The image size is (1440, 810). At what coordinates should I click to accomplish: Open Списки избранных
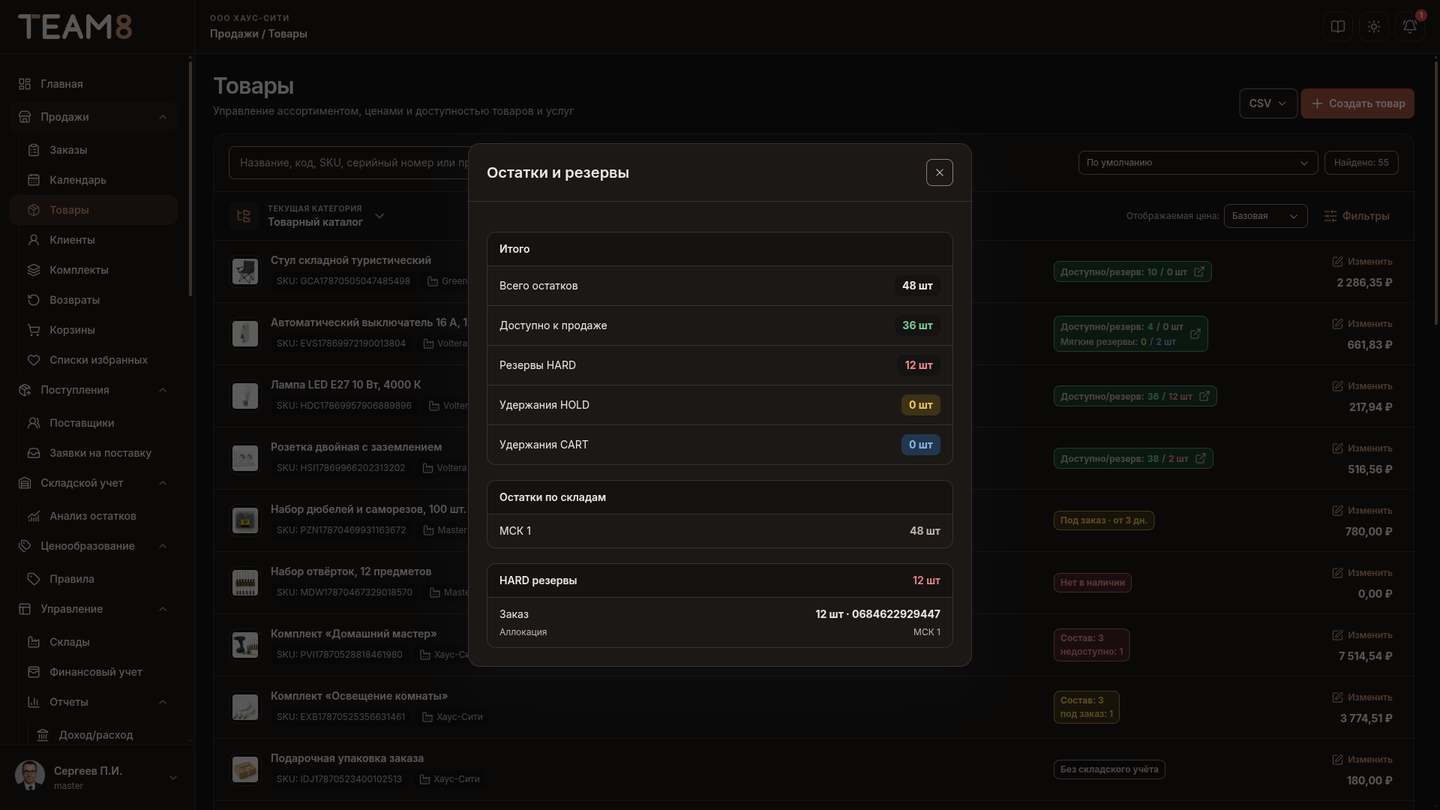94,360
